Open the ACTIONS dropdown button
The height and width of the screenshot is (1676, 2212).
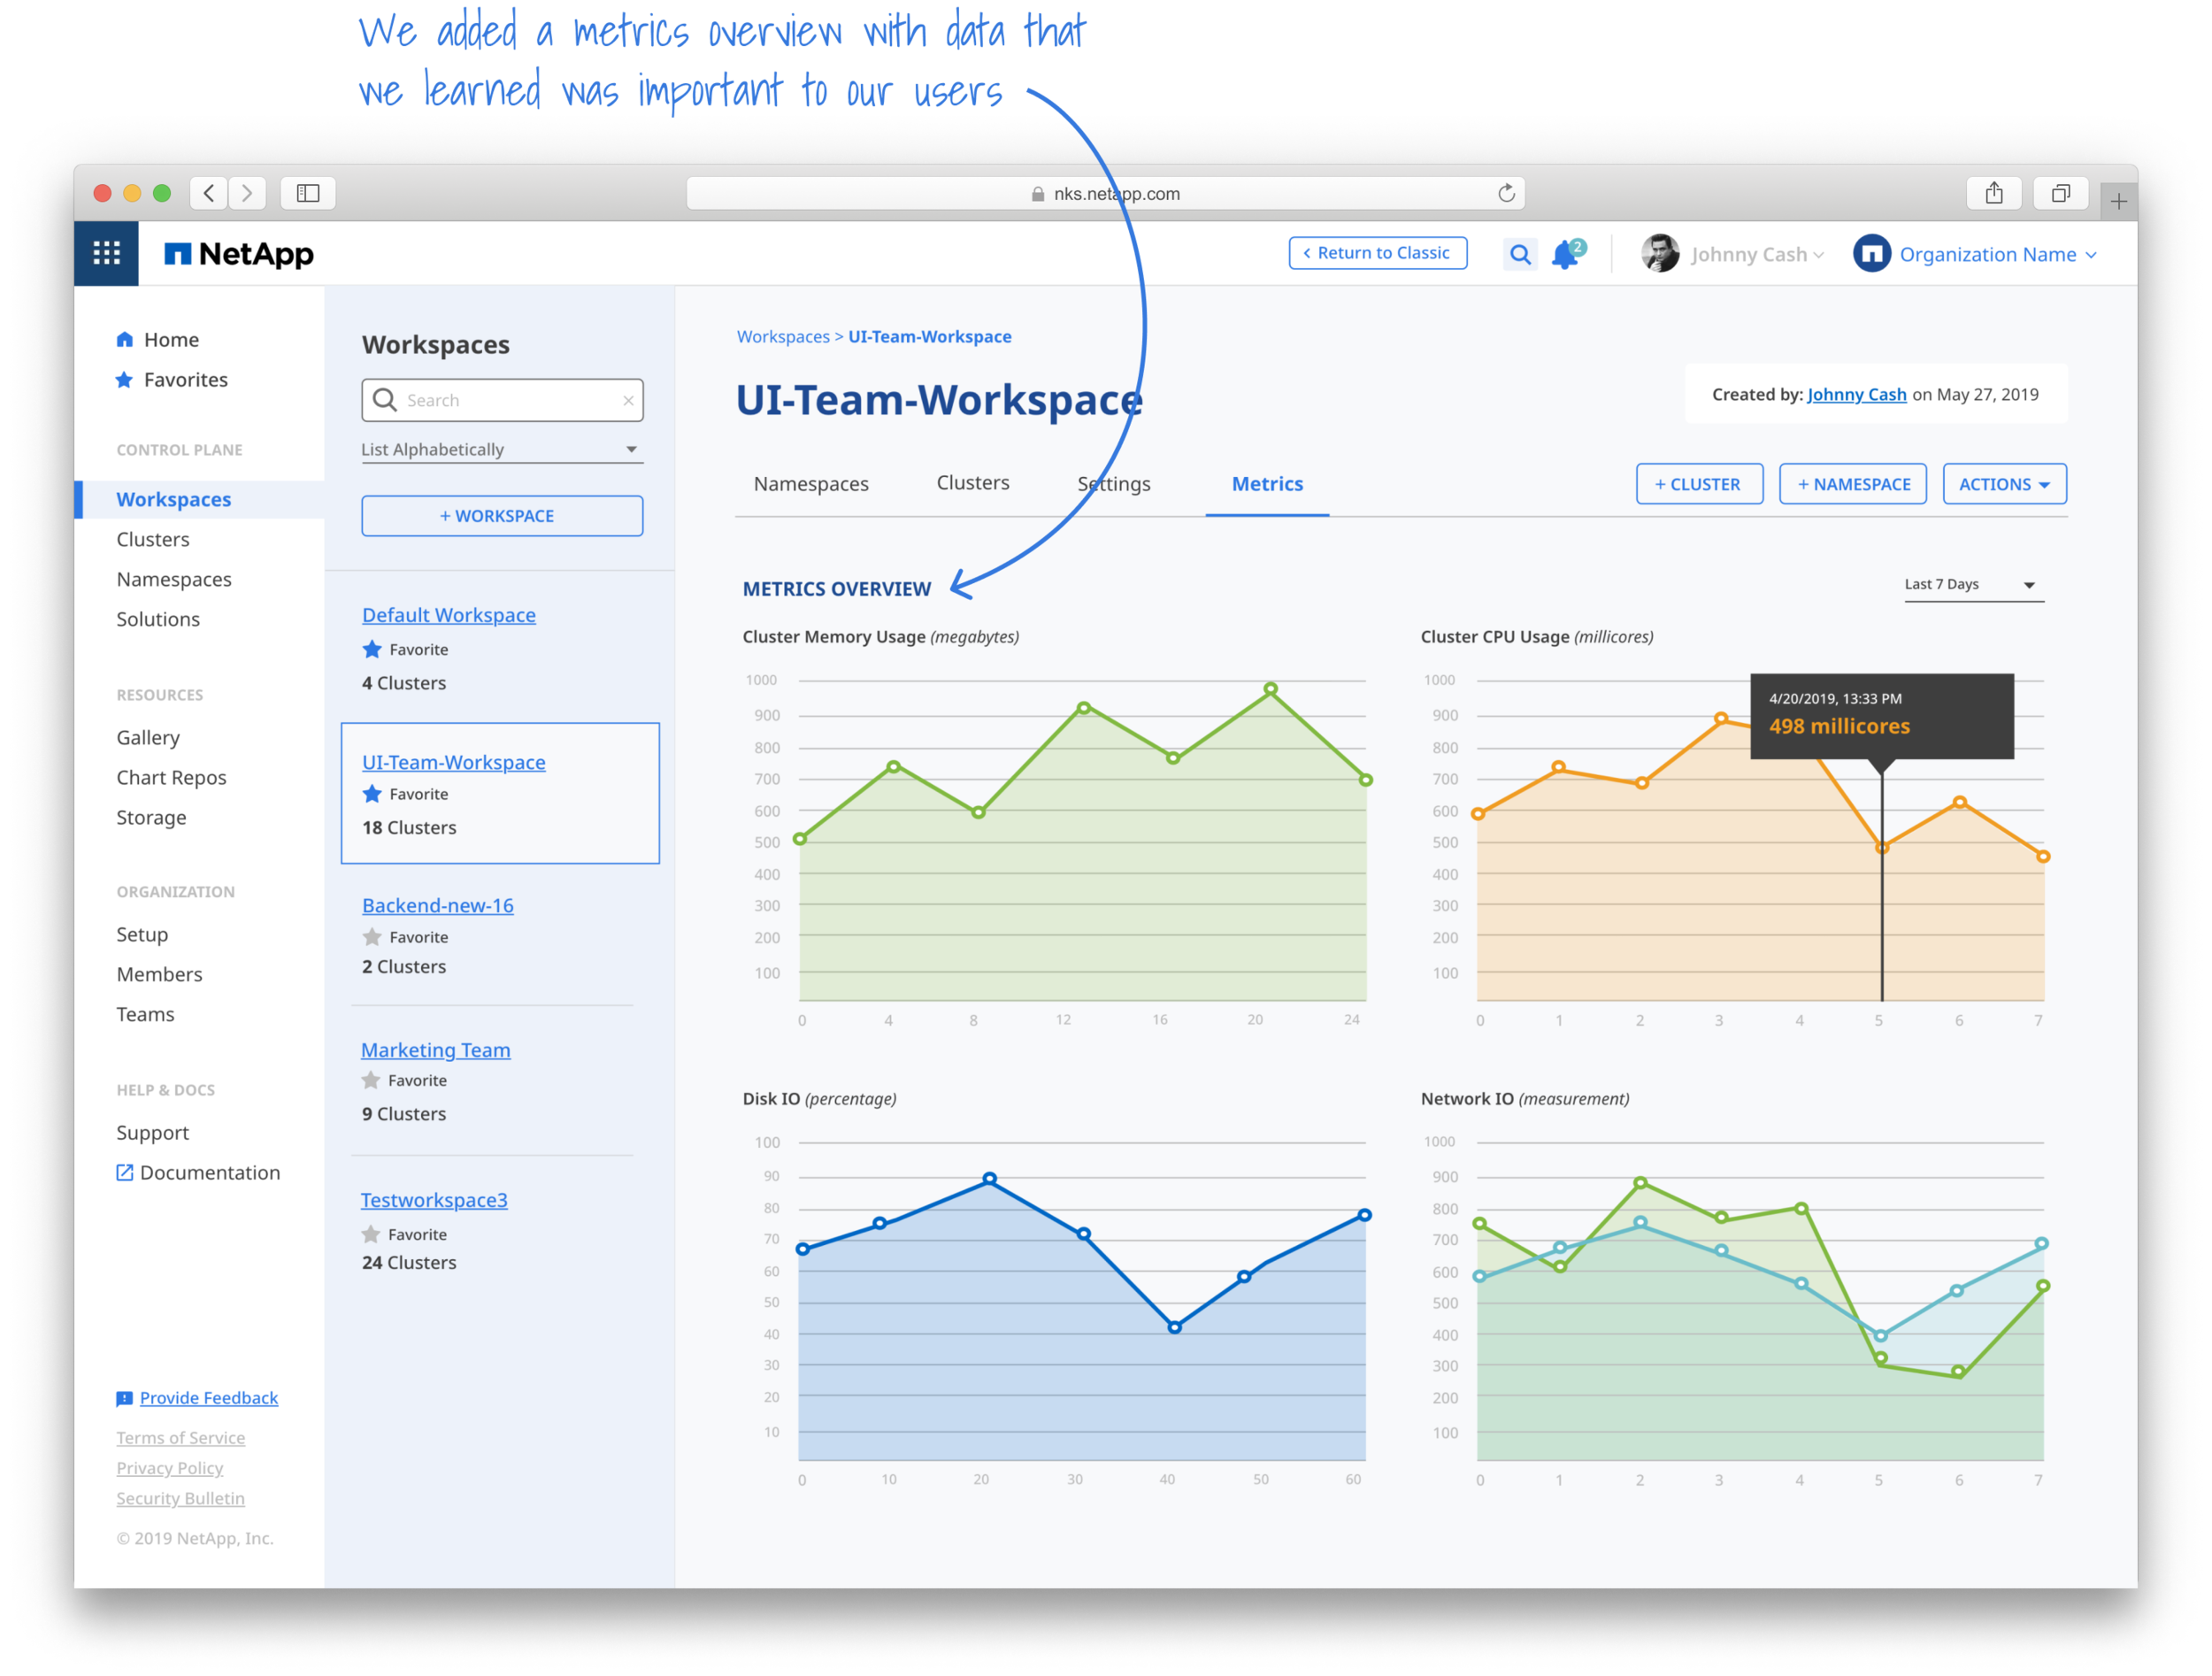[x=2004, y=484]
